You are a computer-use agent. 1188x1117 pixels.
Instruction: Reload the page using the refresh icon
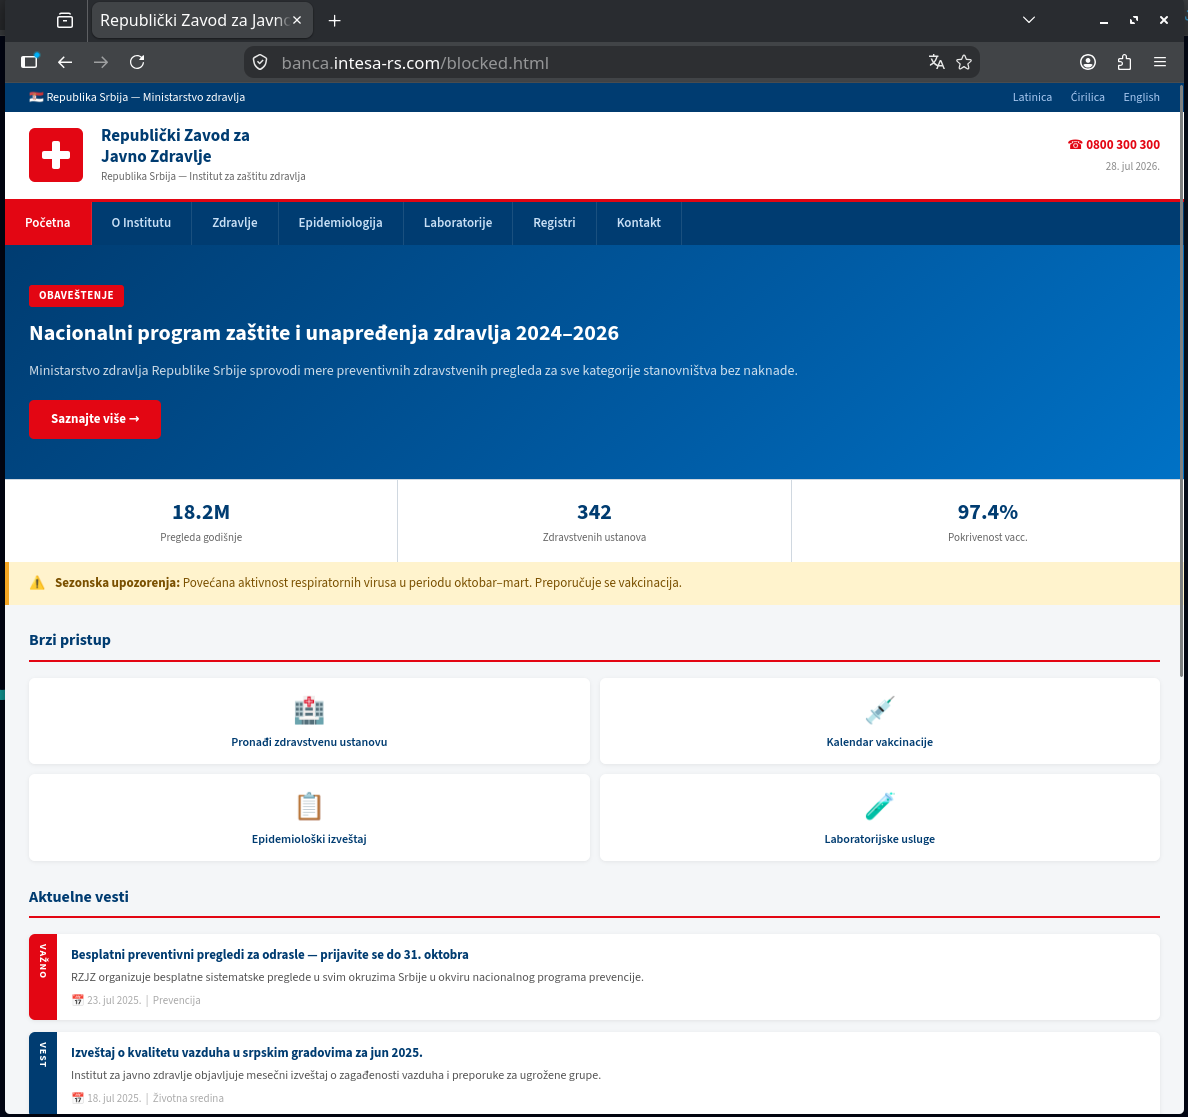137,62
